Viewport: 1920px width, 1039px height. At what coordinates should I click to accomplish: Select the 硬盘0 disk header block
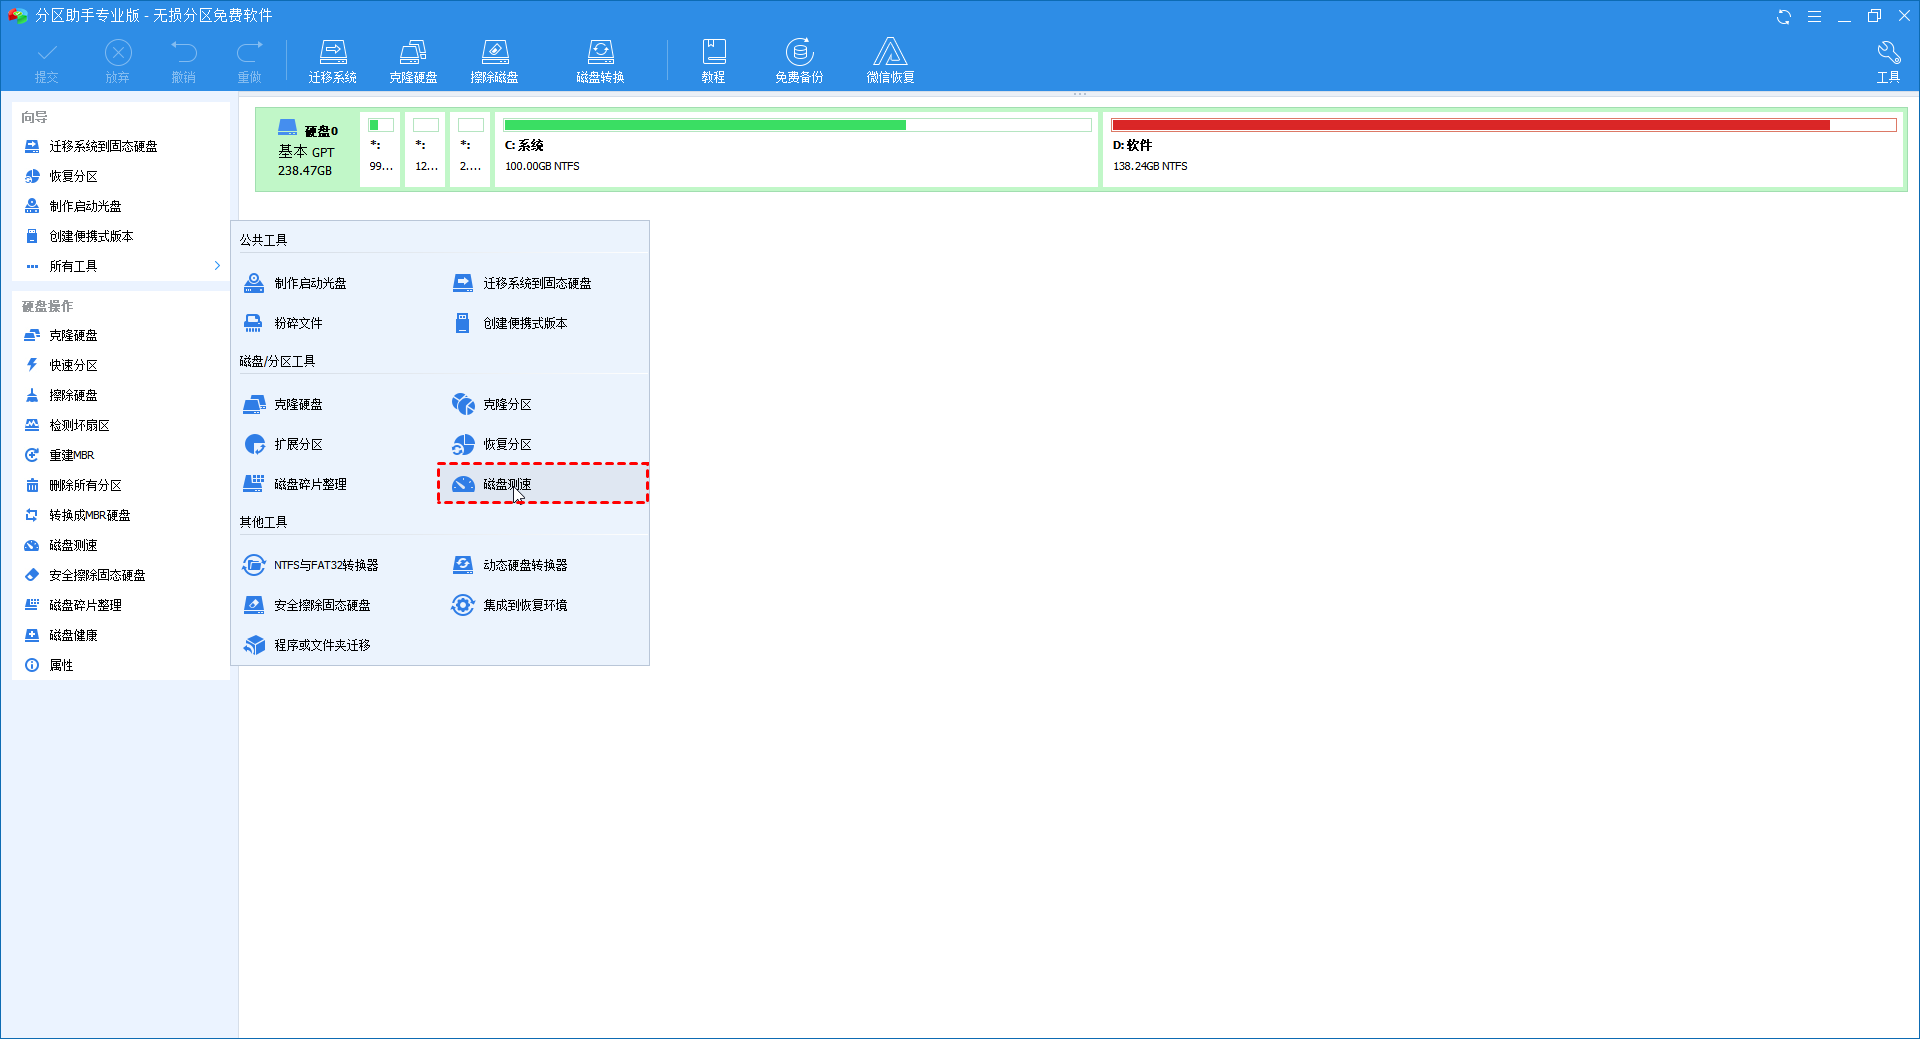(307, 150)
